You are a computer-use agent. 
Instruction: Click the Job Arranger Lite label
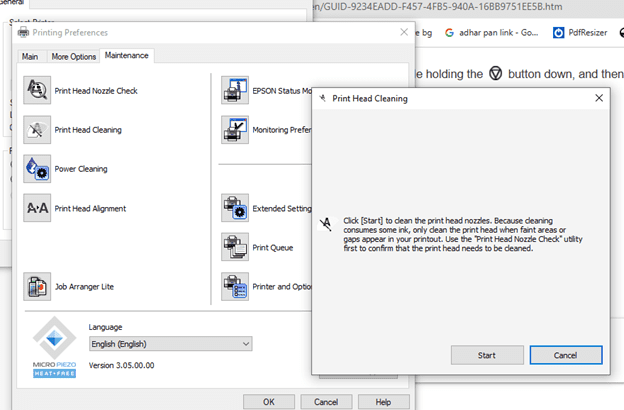tap(84, 287)
